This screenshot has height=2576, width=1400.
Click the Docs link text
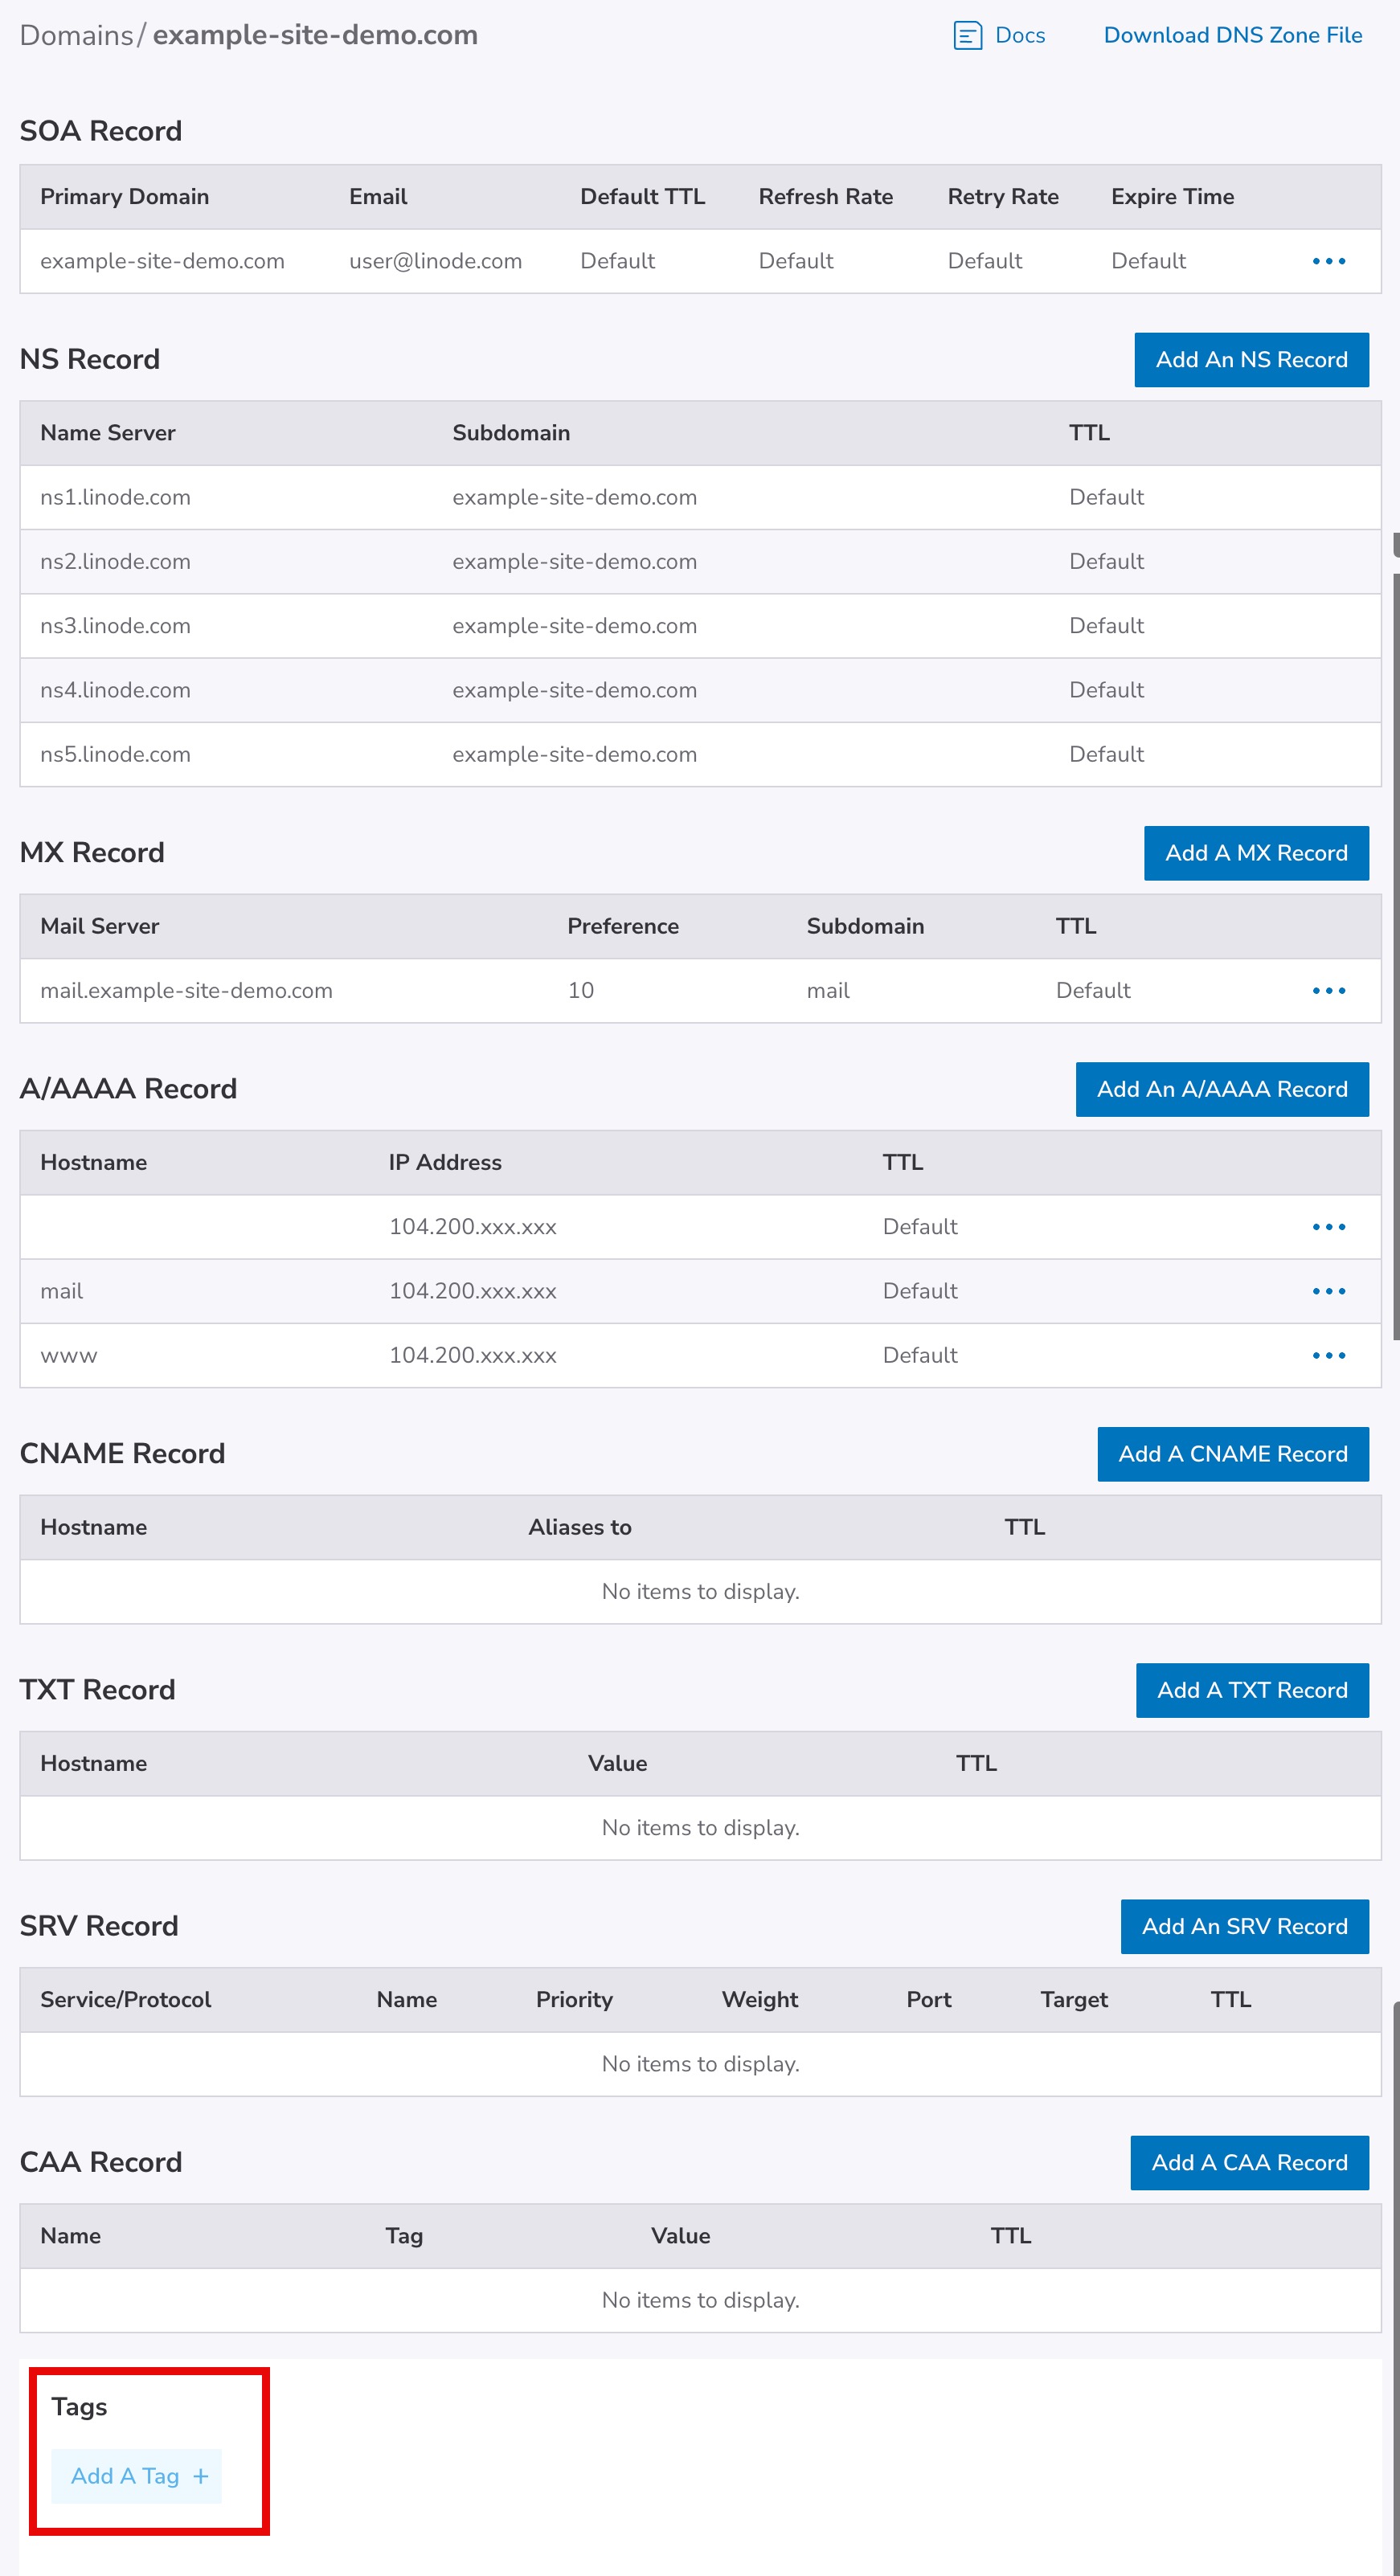(1019, 35)
